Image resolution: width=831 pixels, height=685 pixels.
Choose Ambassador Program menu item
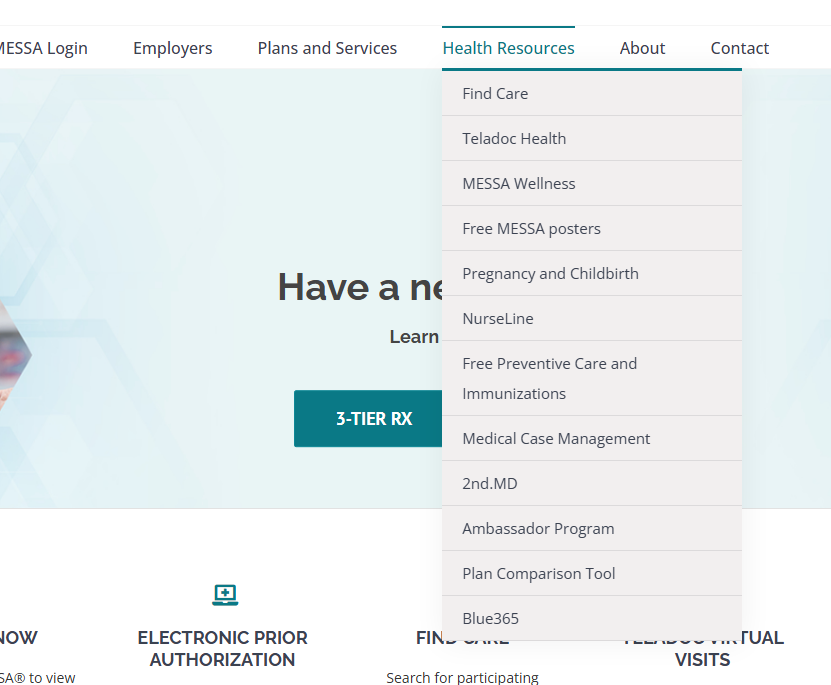[x=538, y=528]
